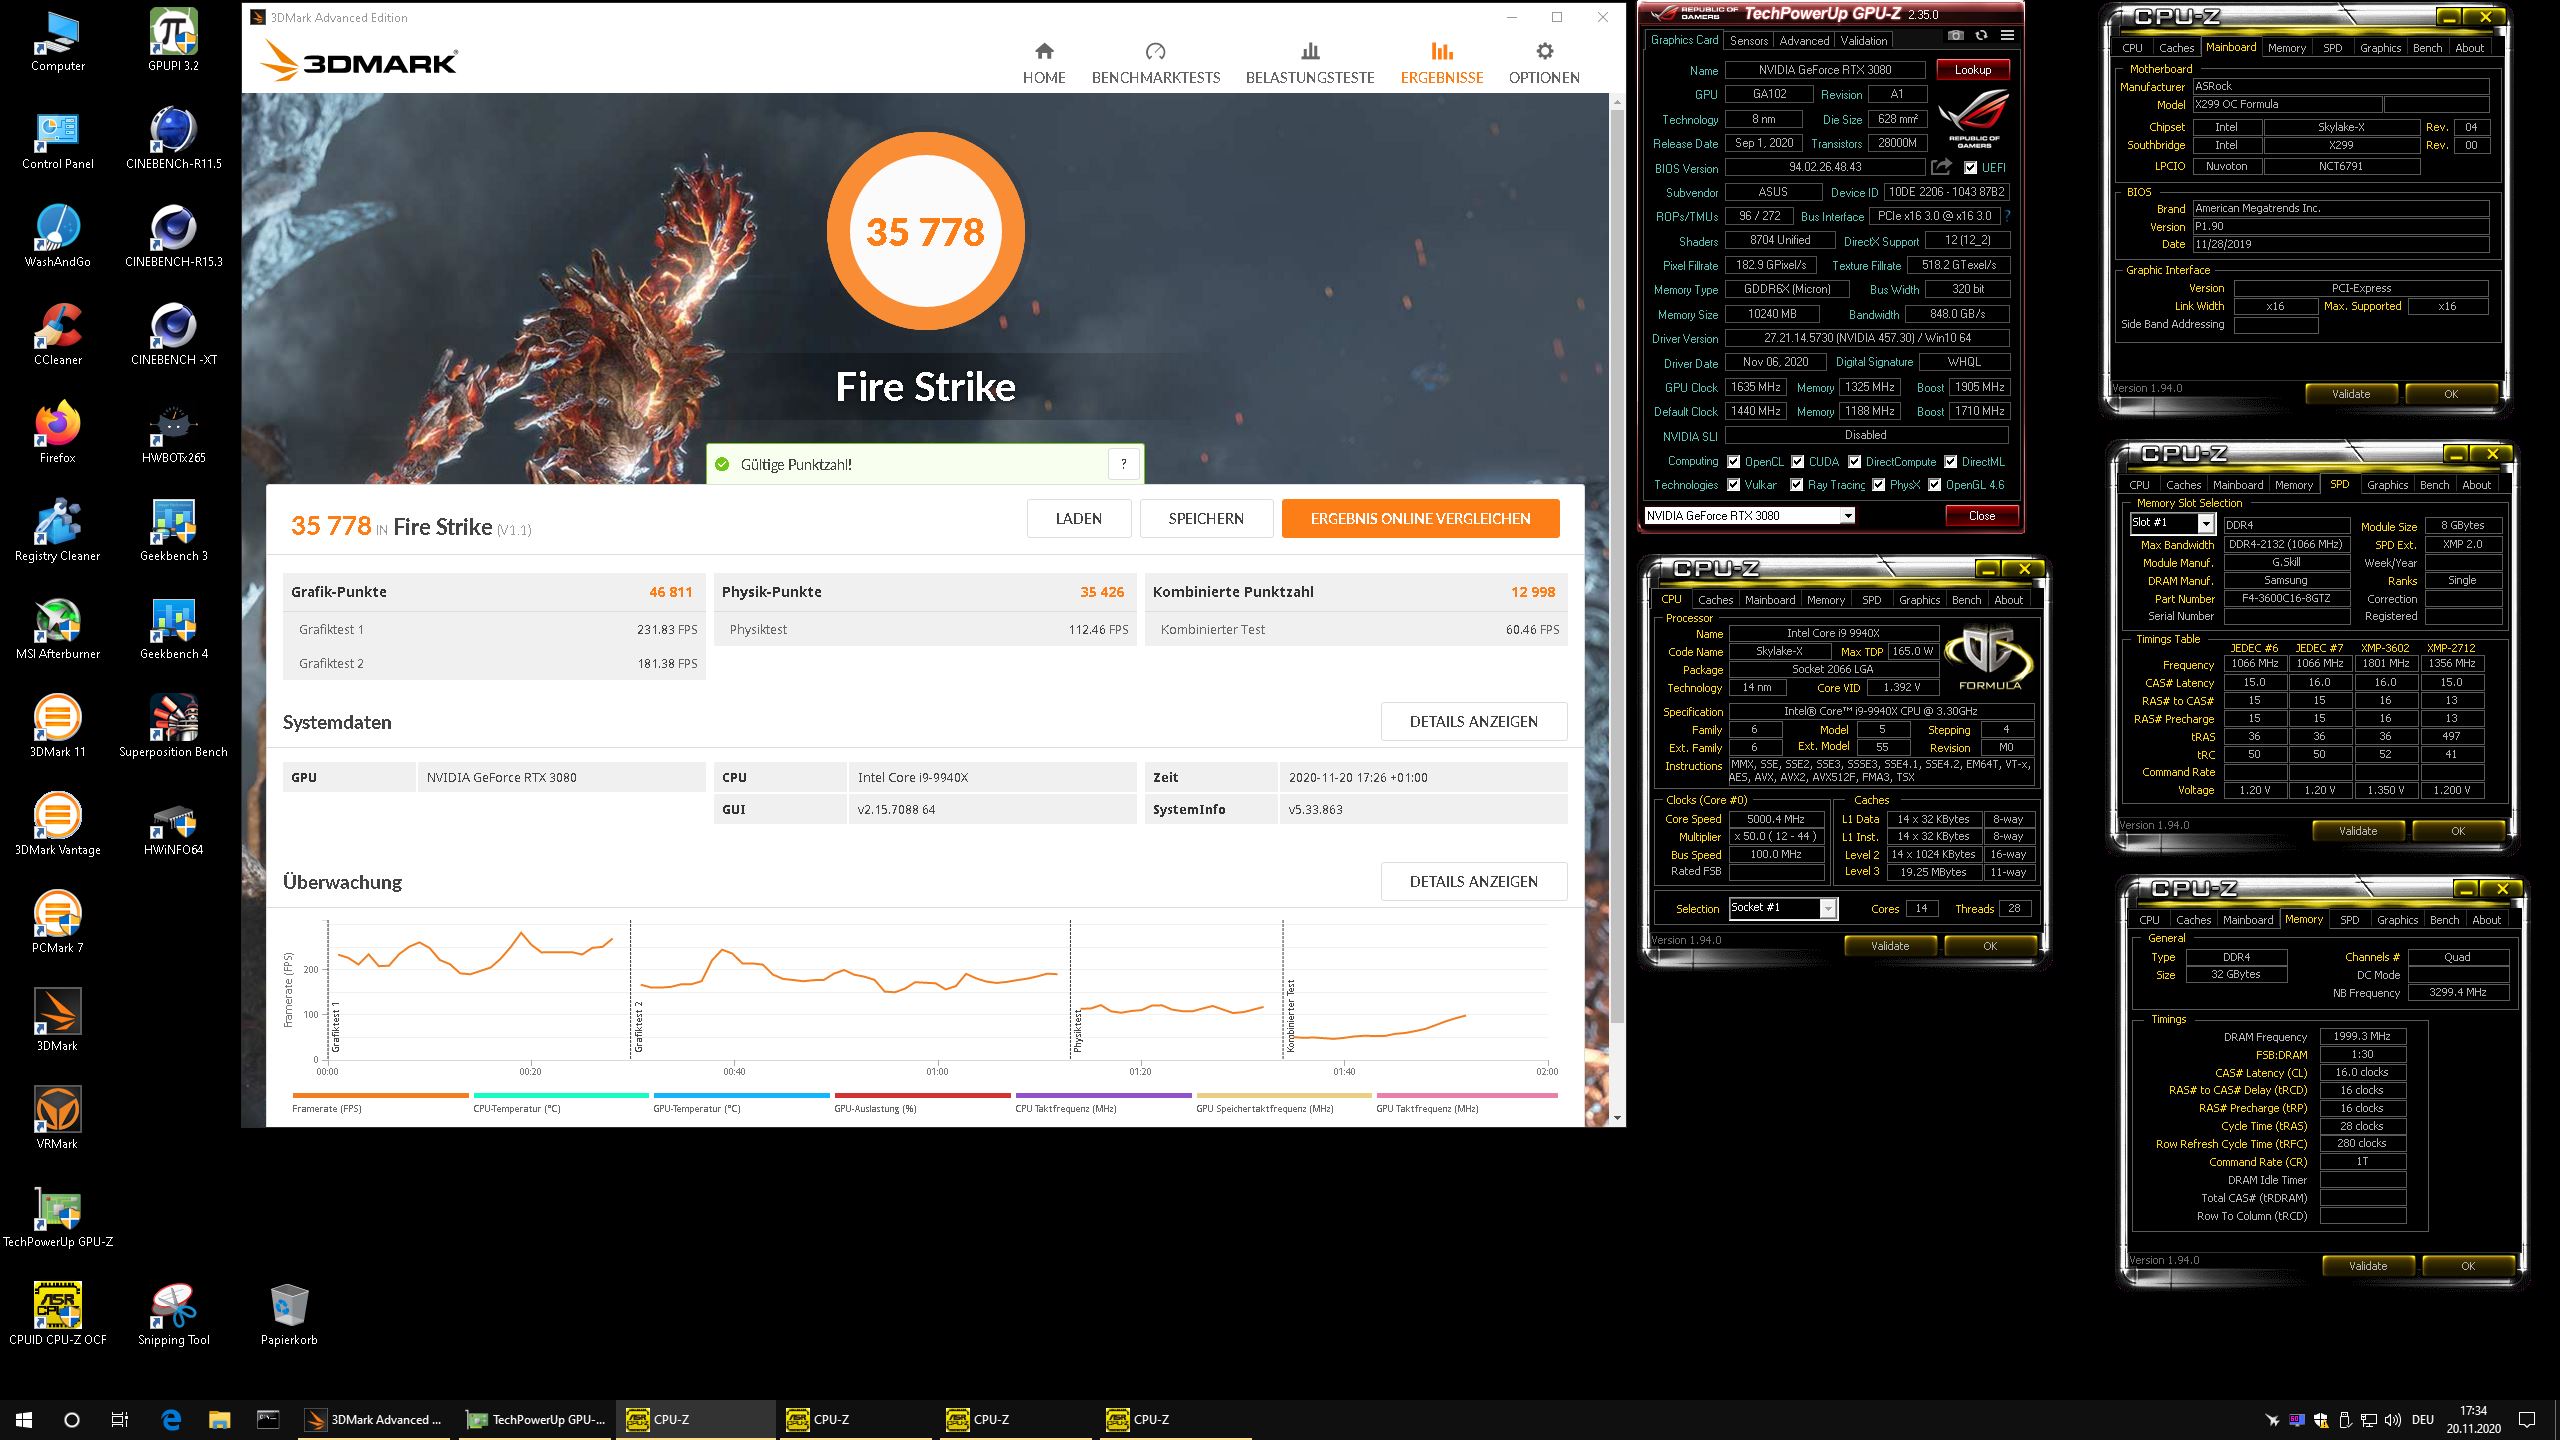Click the help question mark beside Gültige Punktzahl

point(1124,464)
